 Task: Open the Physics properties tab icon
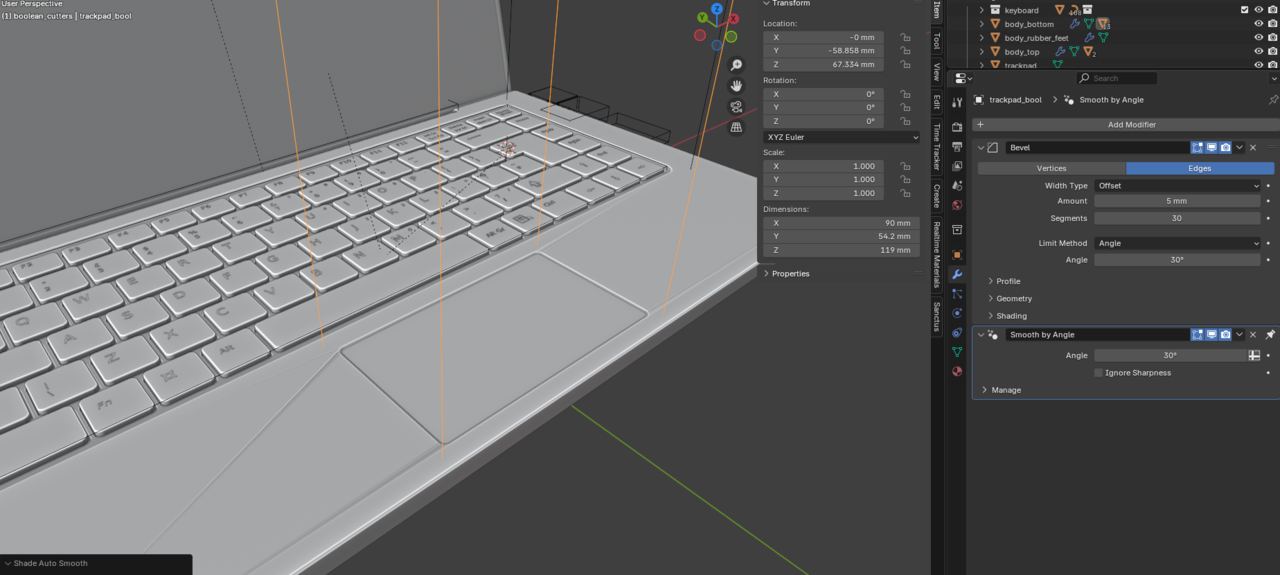coord(957,313)
